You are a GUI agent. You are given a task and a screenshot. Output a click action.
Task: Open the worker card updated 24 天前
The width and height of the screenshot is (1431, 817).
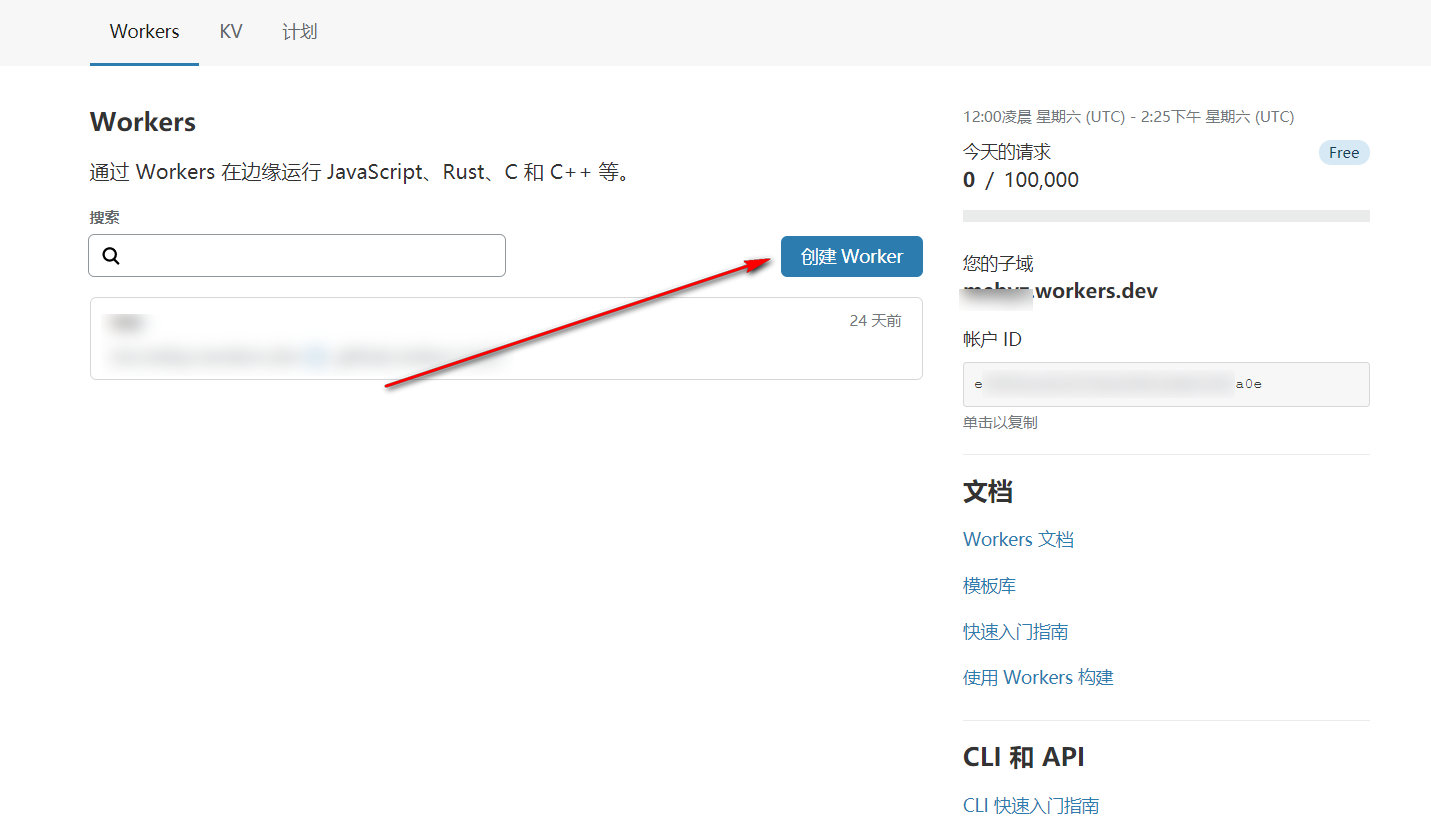click(x=506, y=338)
